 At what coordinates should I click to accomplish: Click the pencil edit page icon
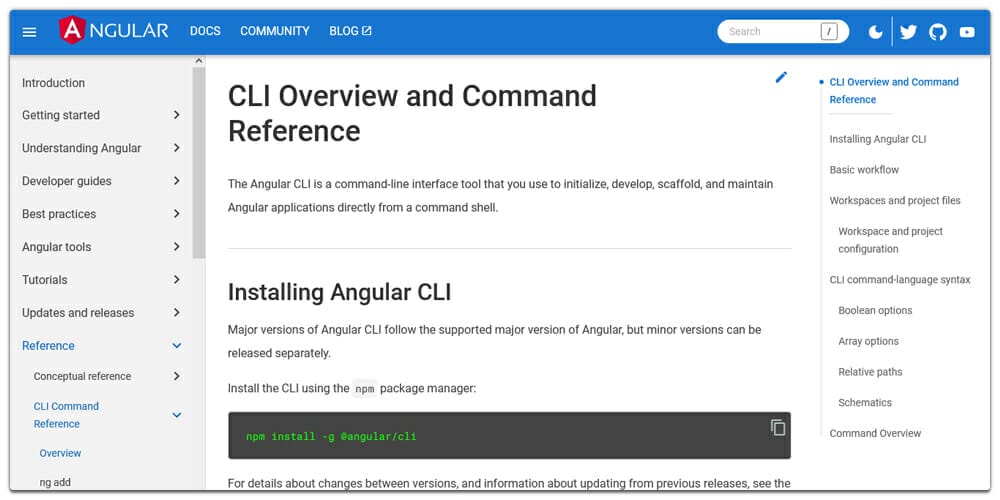point(781,77)
